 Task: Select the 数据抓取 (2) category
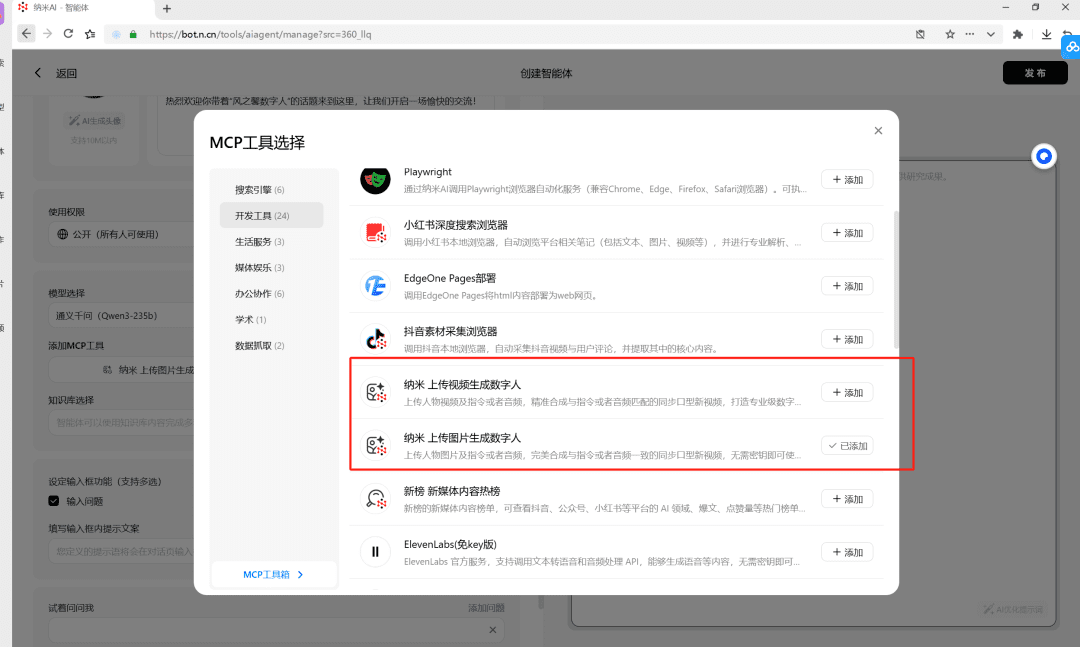coord(271,345)
